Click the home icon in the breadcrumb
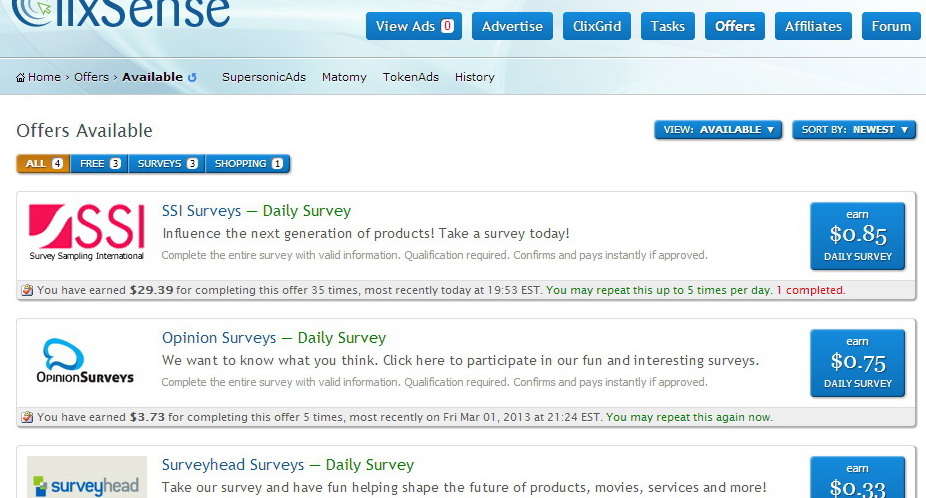The width and height of the screenshot is (926, 498). click(21, 77)
